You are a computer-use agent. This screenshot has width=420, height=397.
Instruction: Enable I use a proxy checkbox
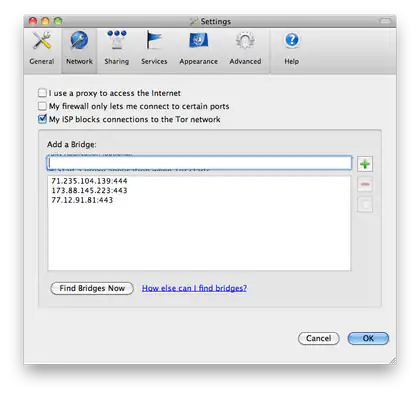(x=42, y=93)
